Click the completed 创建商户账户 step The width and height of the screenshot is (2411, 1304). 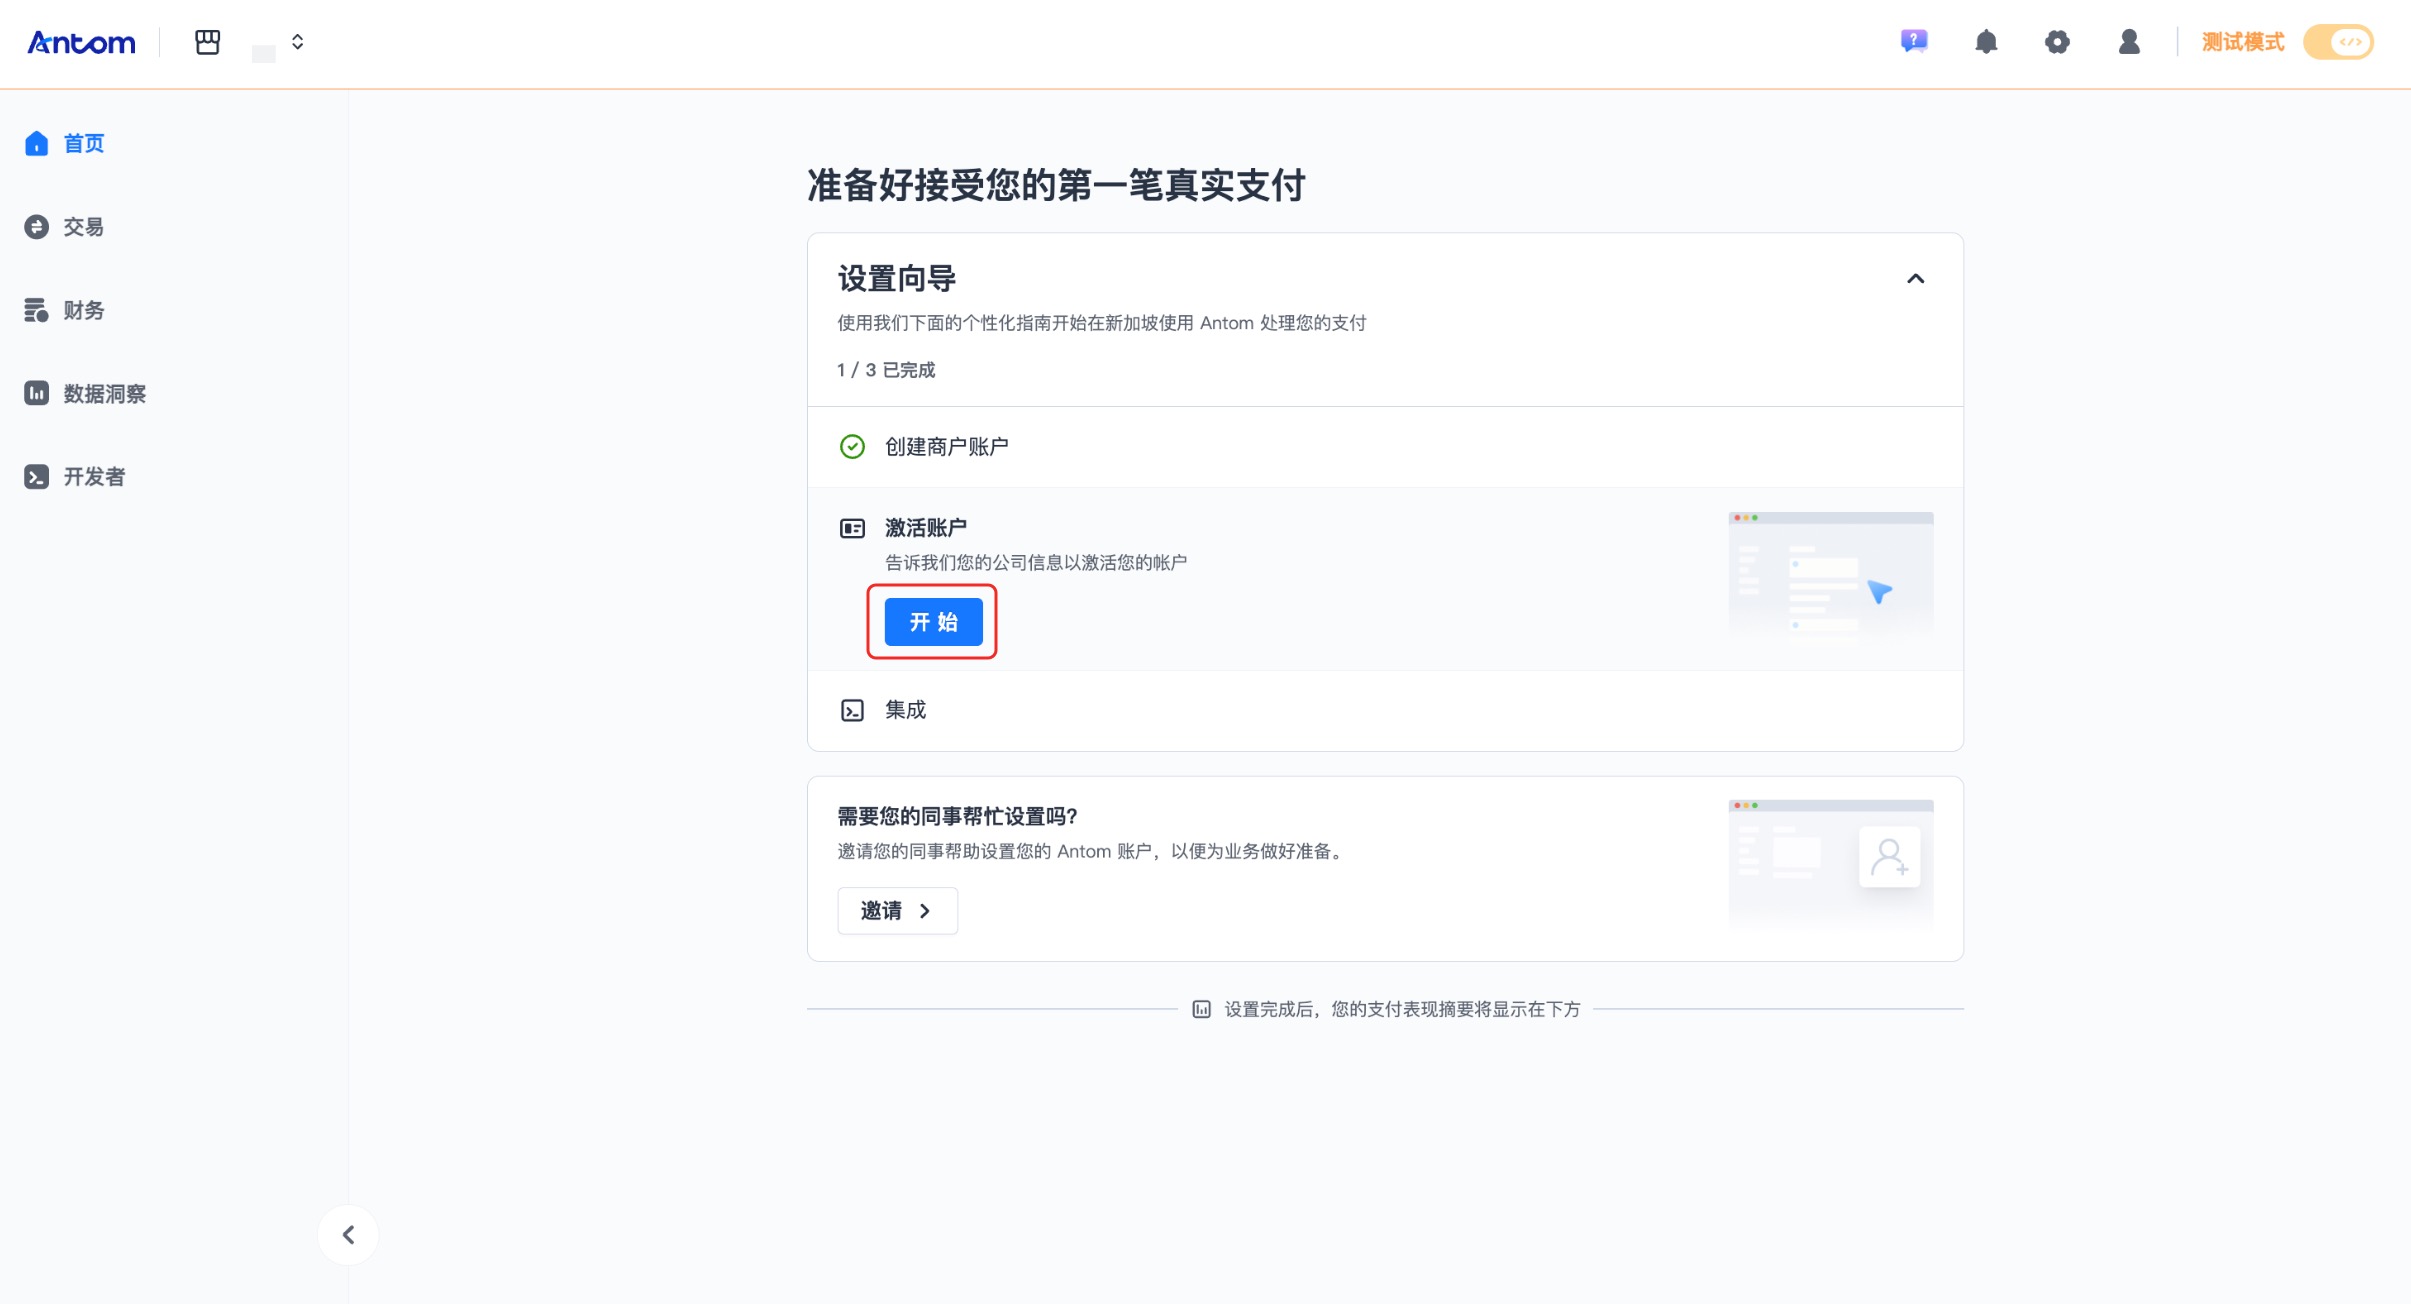point(948,446)
